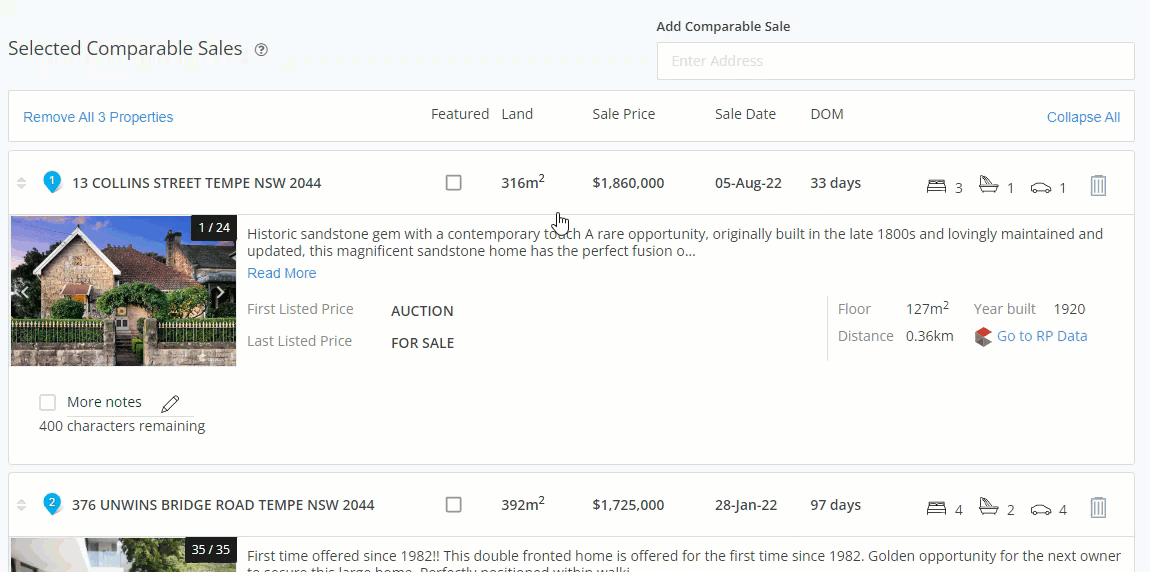Click sale date 28-Jan-22
1150x572 pixels.
746,505
